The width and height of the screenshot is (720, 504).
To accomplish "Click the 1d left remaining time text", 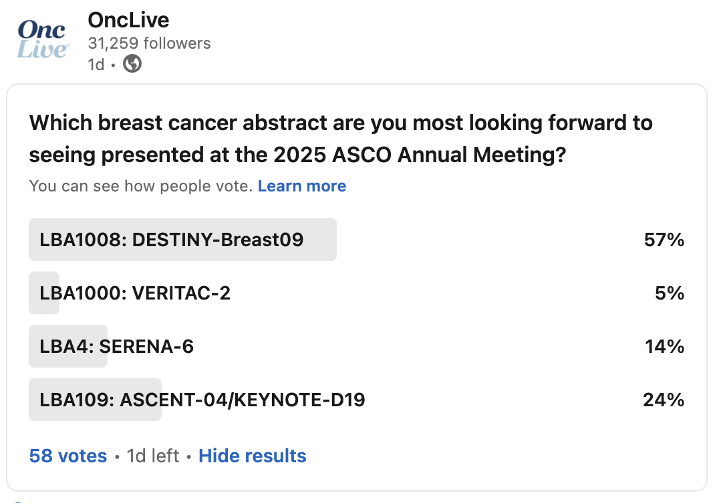I will pyautogui.click(x=153, y=456).
